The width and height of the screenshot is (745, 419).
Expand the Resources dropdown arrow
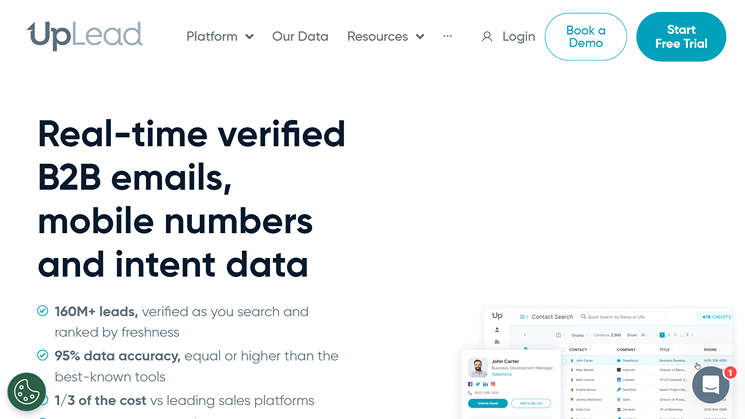pos(420,37)
